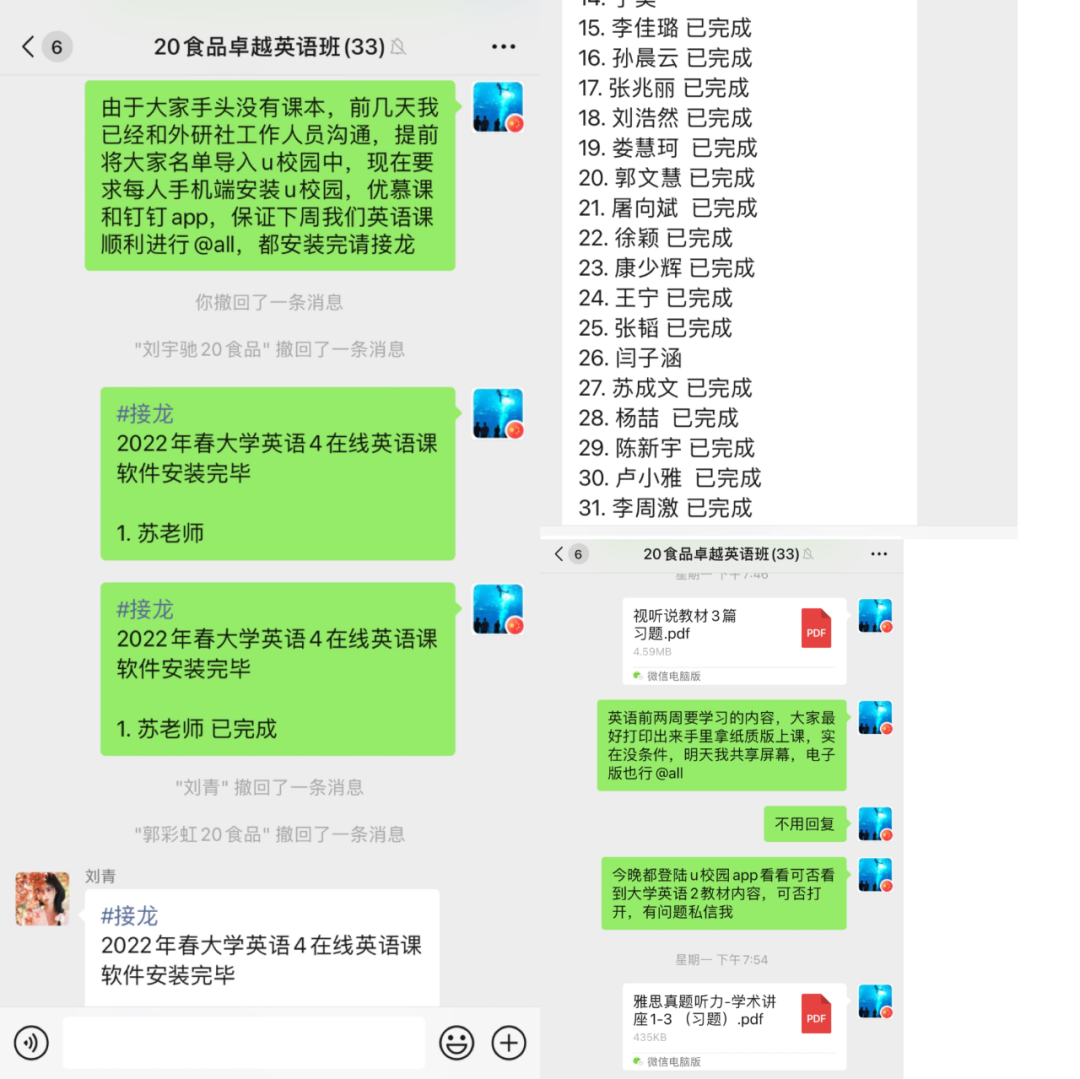Open three-dot menu in the lower right chat
The width and height of the screenshot is (1080, 1079).
pyautogui.click(x=879, y=554)
